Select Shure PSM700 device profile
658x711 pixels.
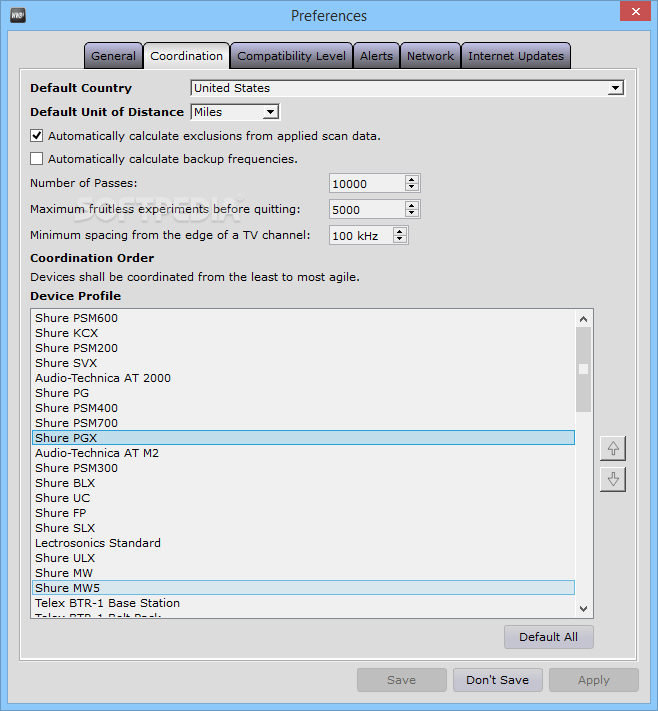click(x=303, y=423)
